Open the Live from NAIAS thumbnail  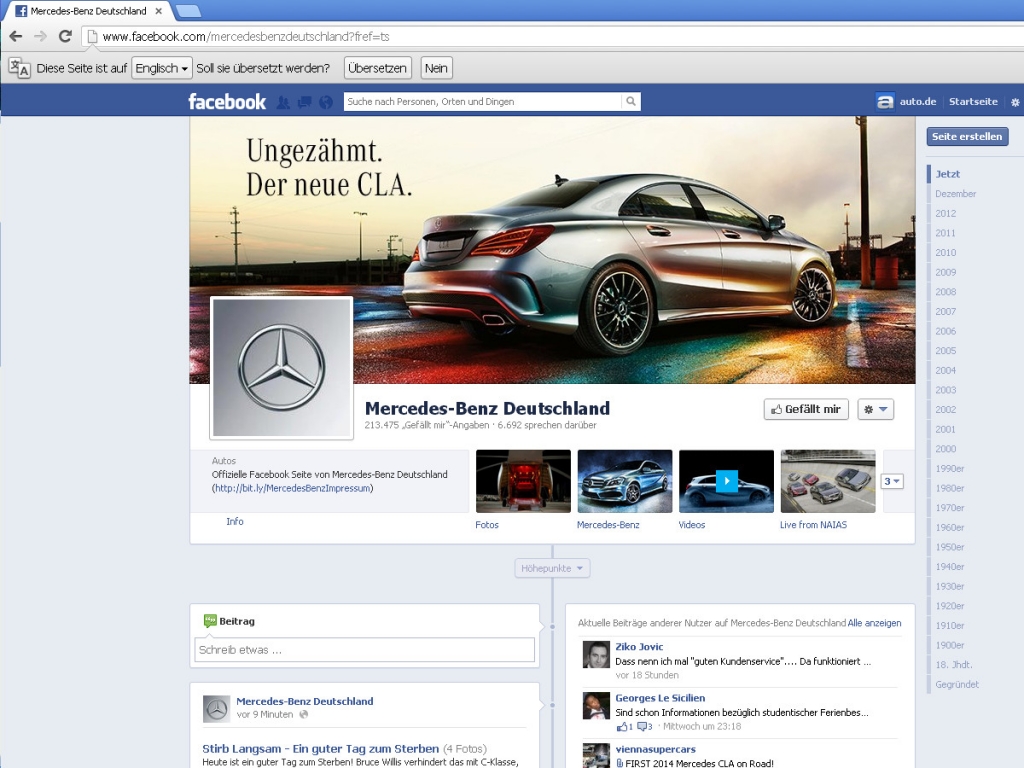(x=828, y=481)
